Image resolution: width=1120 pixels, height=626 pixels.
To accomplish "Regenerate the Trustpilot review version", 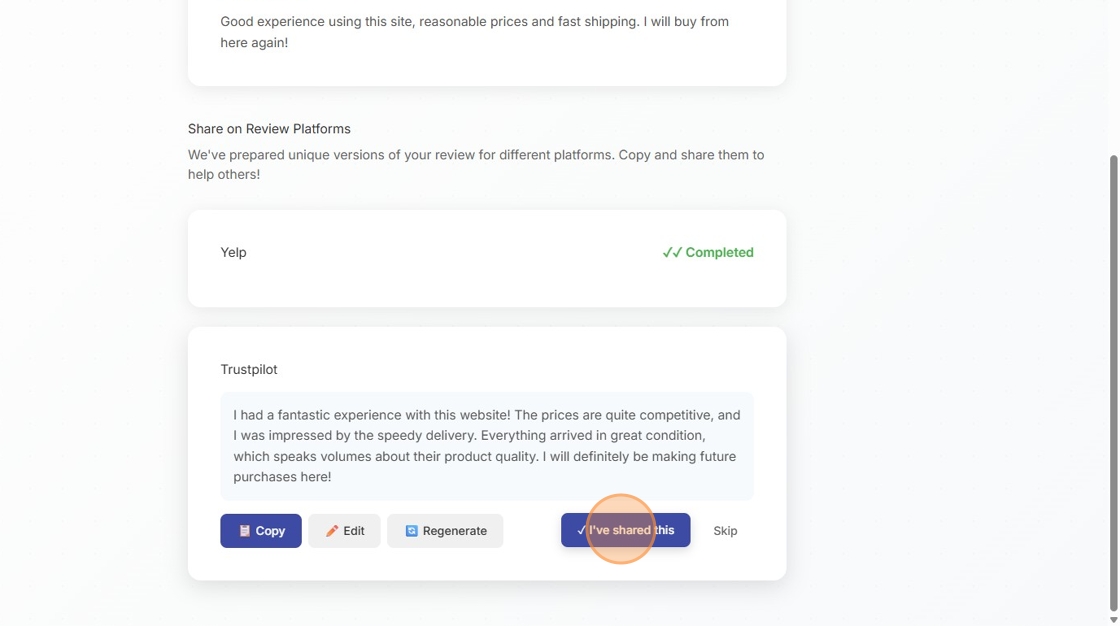I will pyautogui.click(x=445, y=531).
